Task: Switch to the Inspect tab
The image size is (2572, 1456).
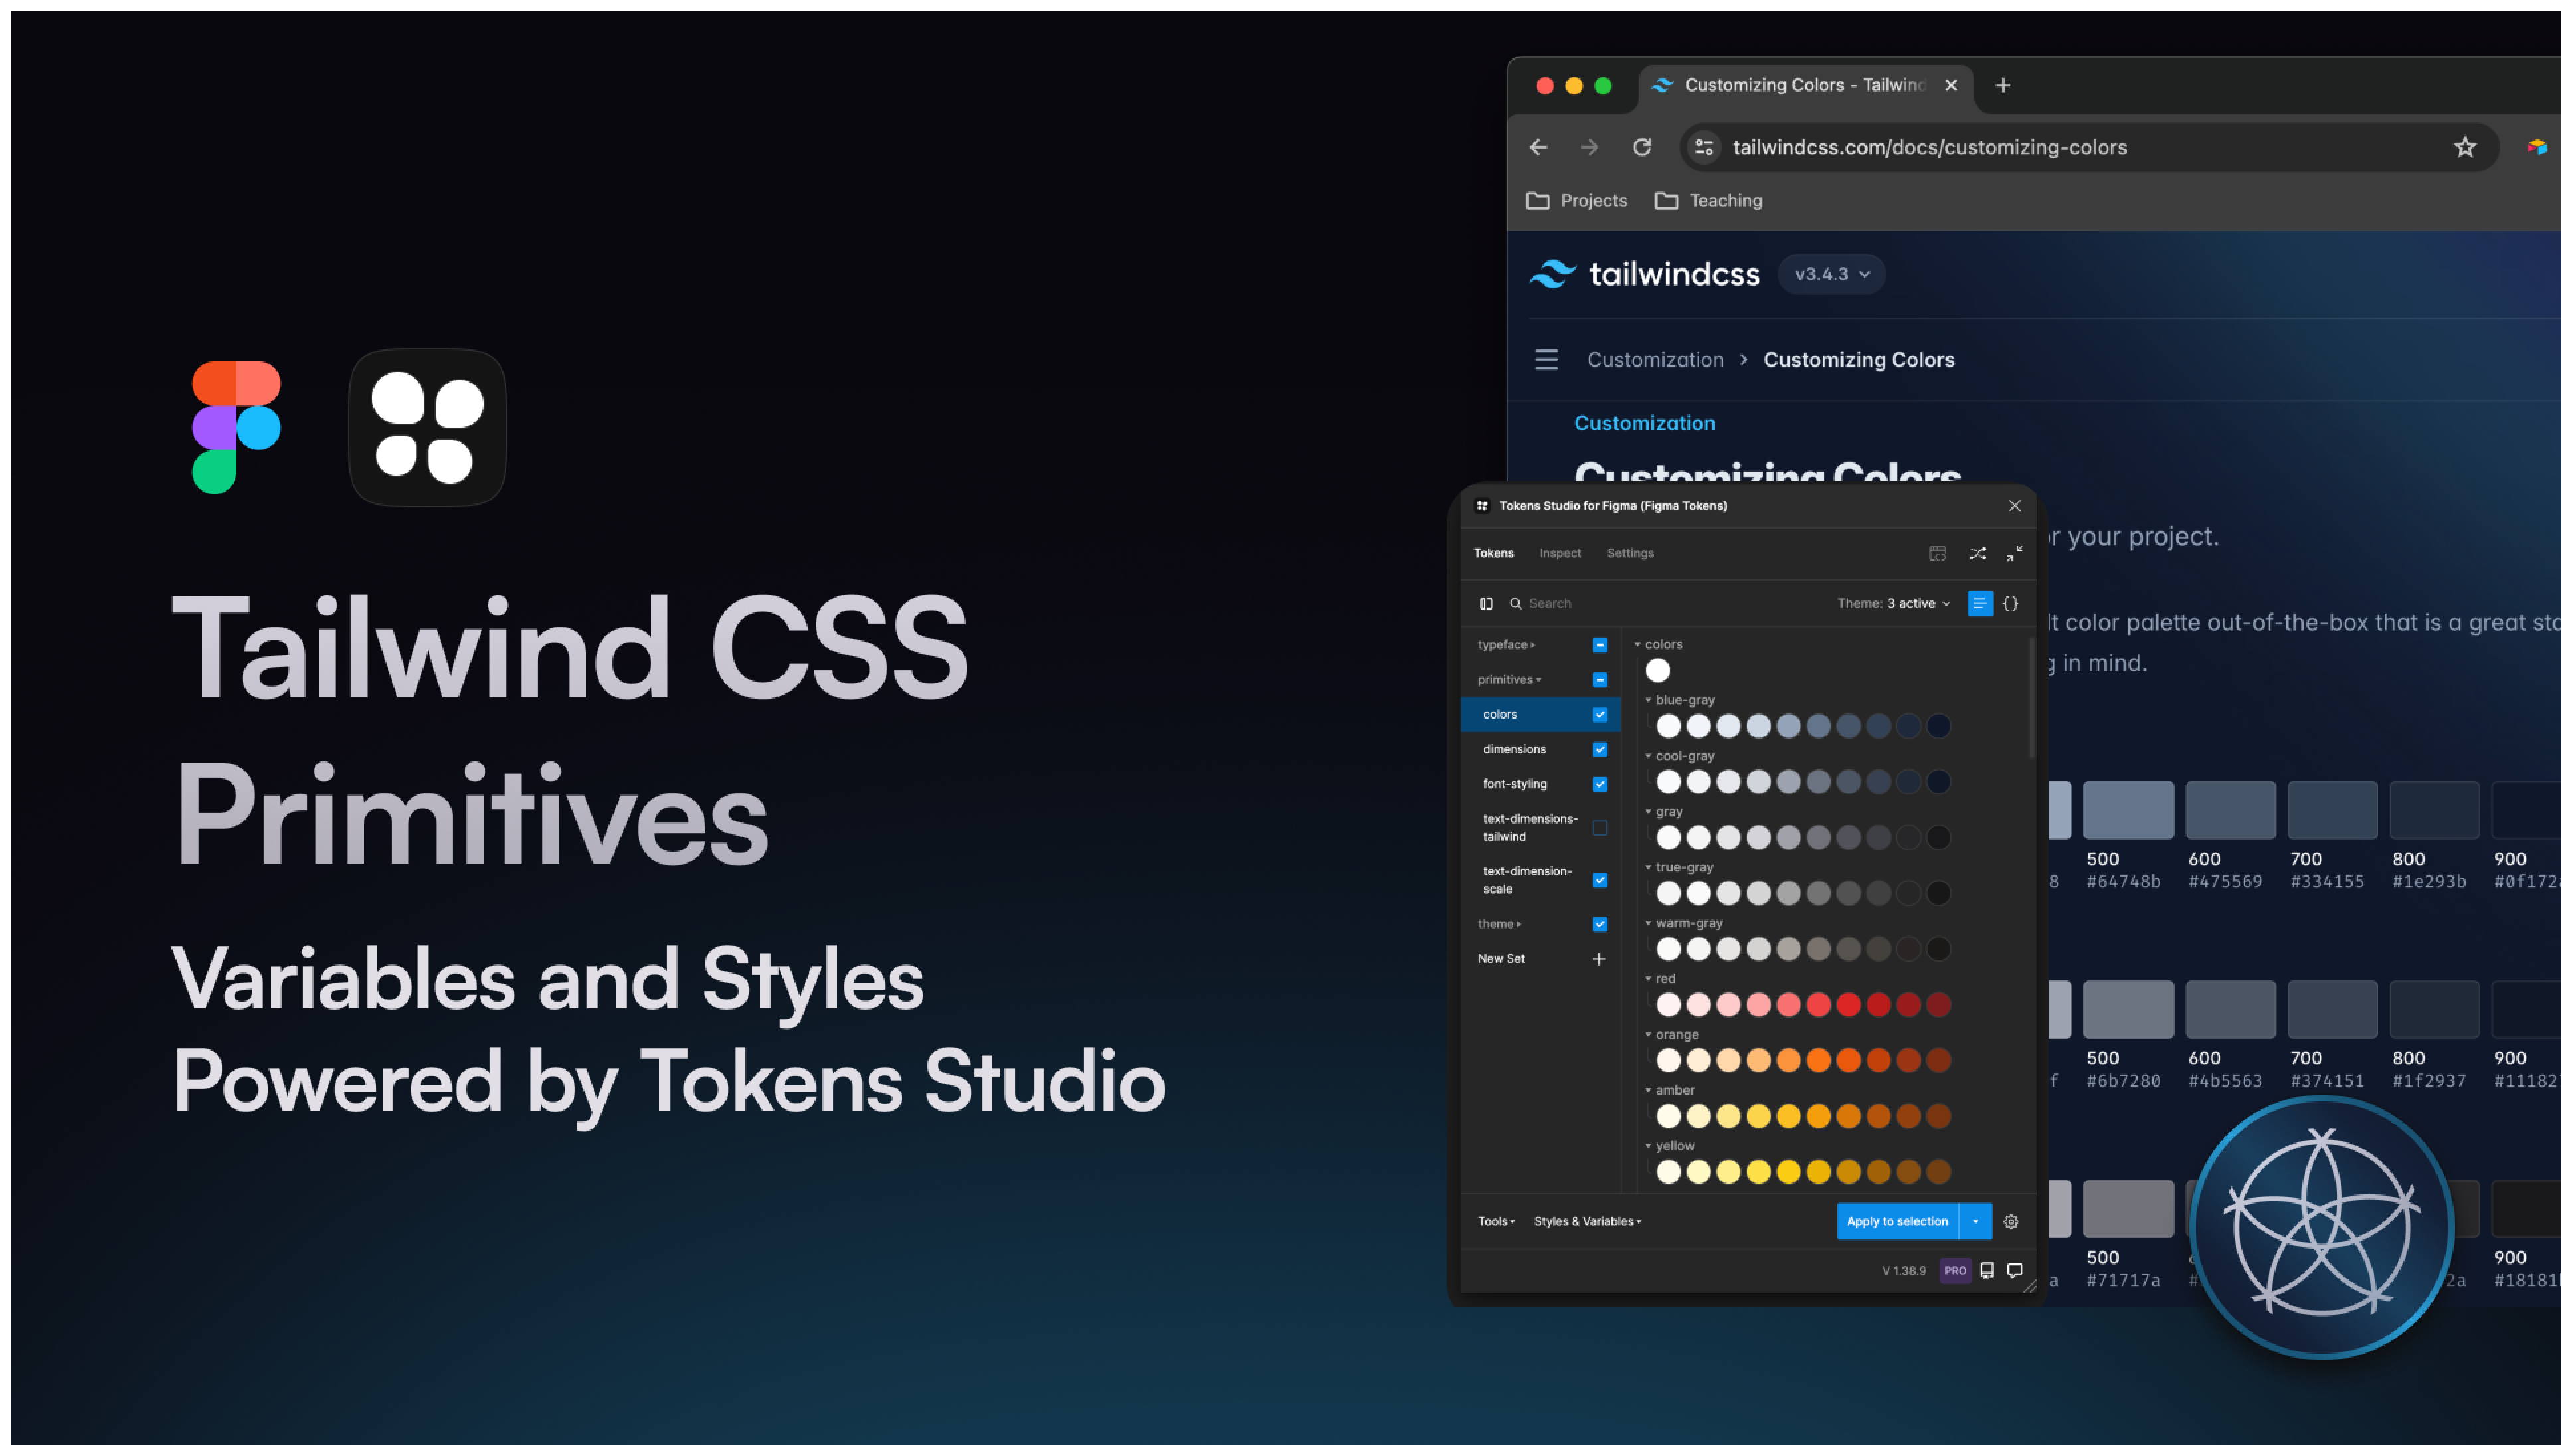Action: [x=1559, y=553]
